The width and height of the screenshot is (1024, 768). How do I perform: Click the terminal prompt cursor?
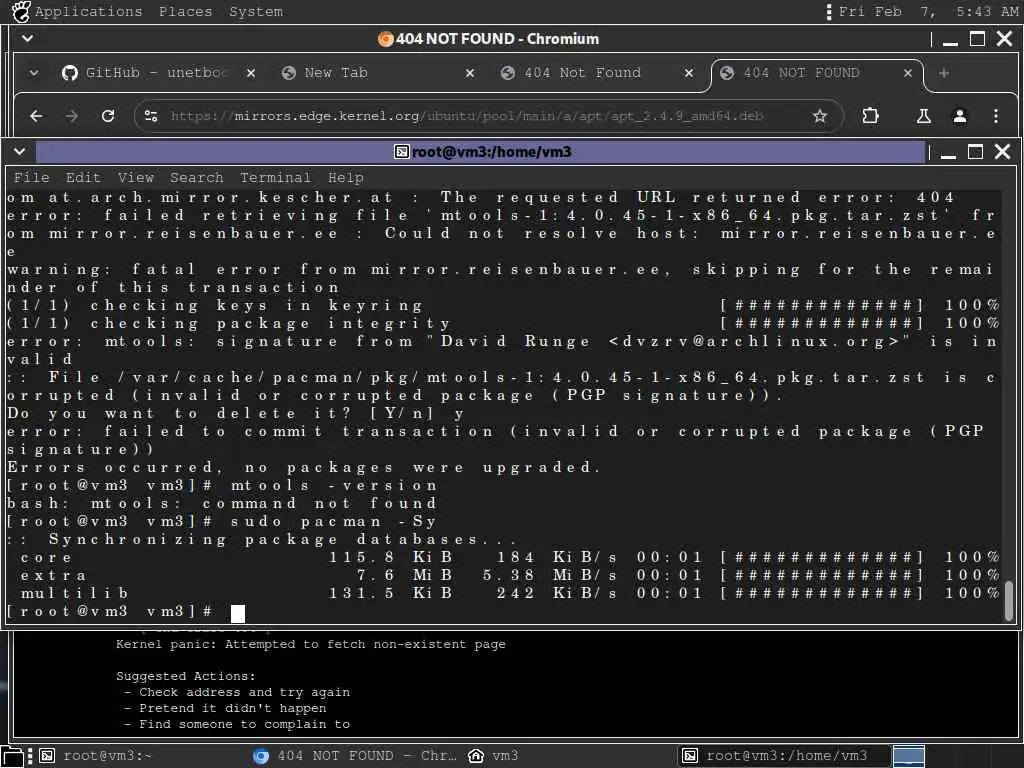click(x=238, y=613)
